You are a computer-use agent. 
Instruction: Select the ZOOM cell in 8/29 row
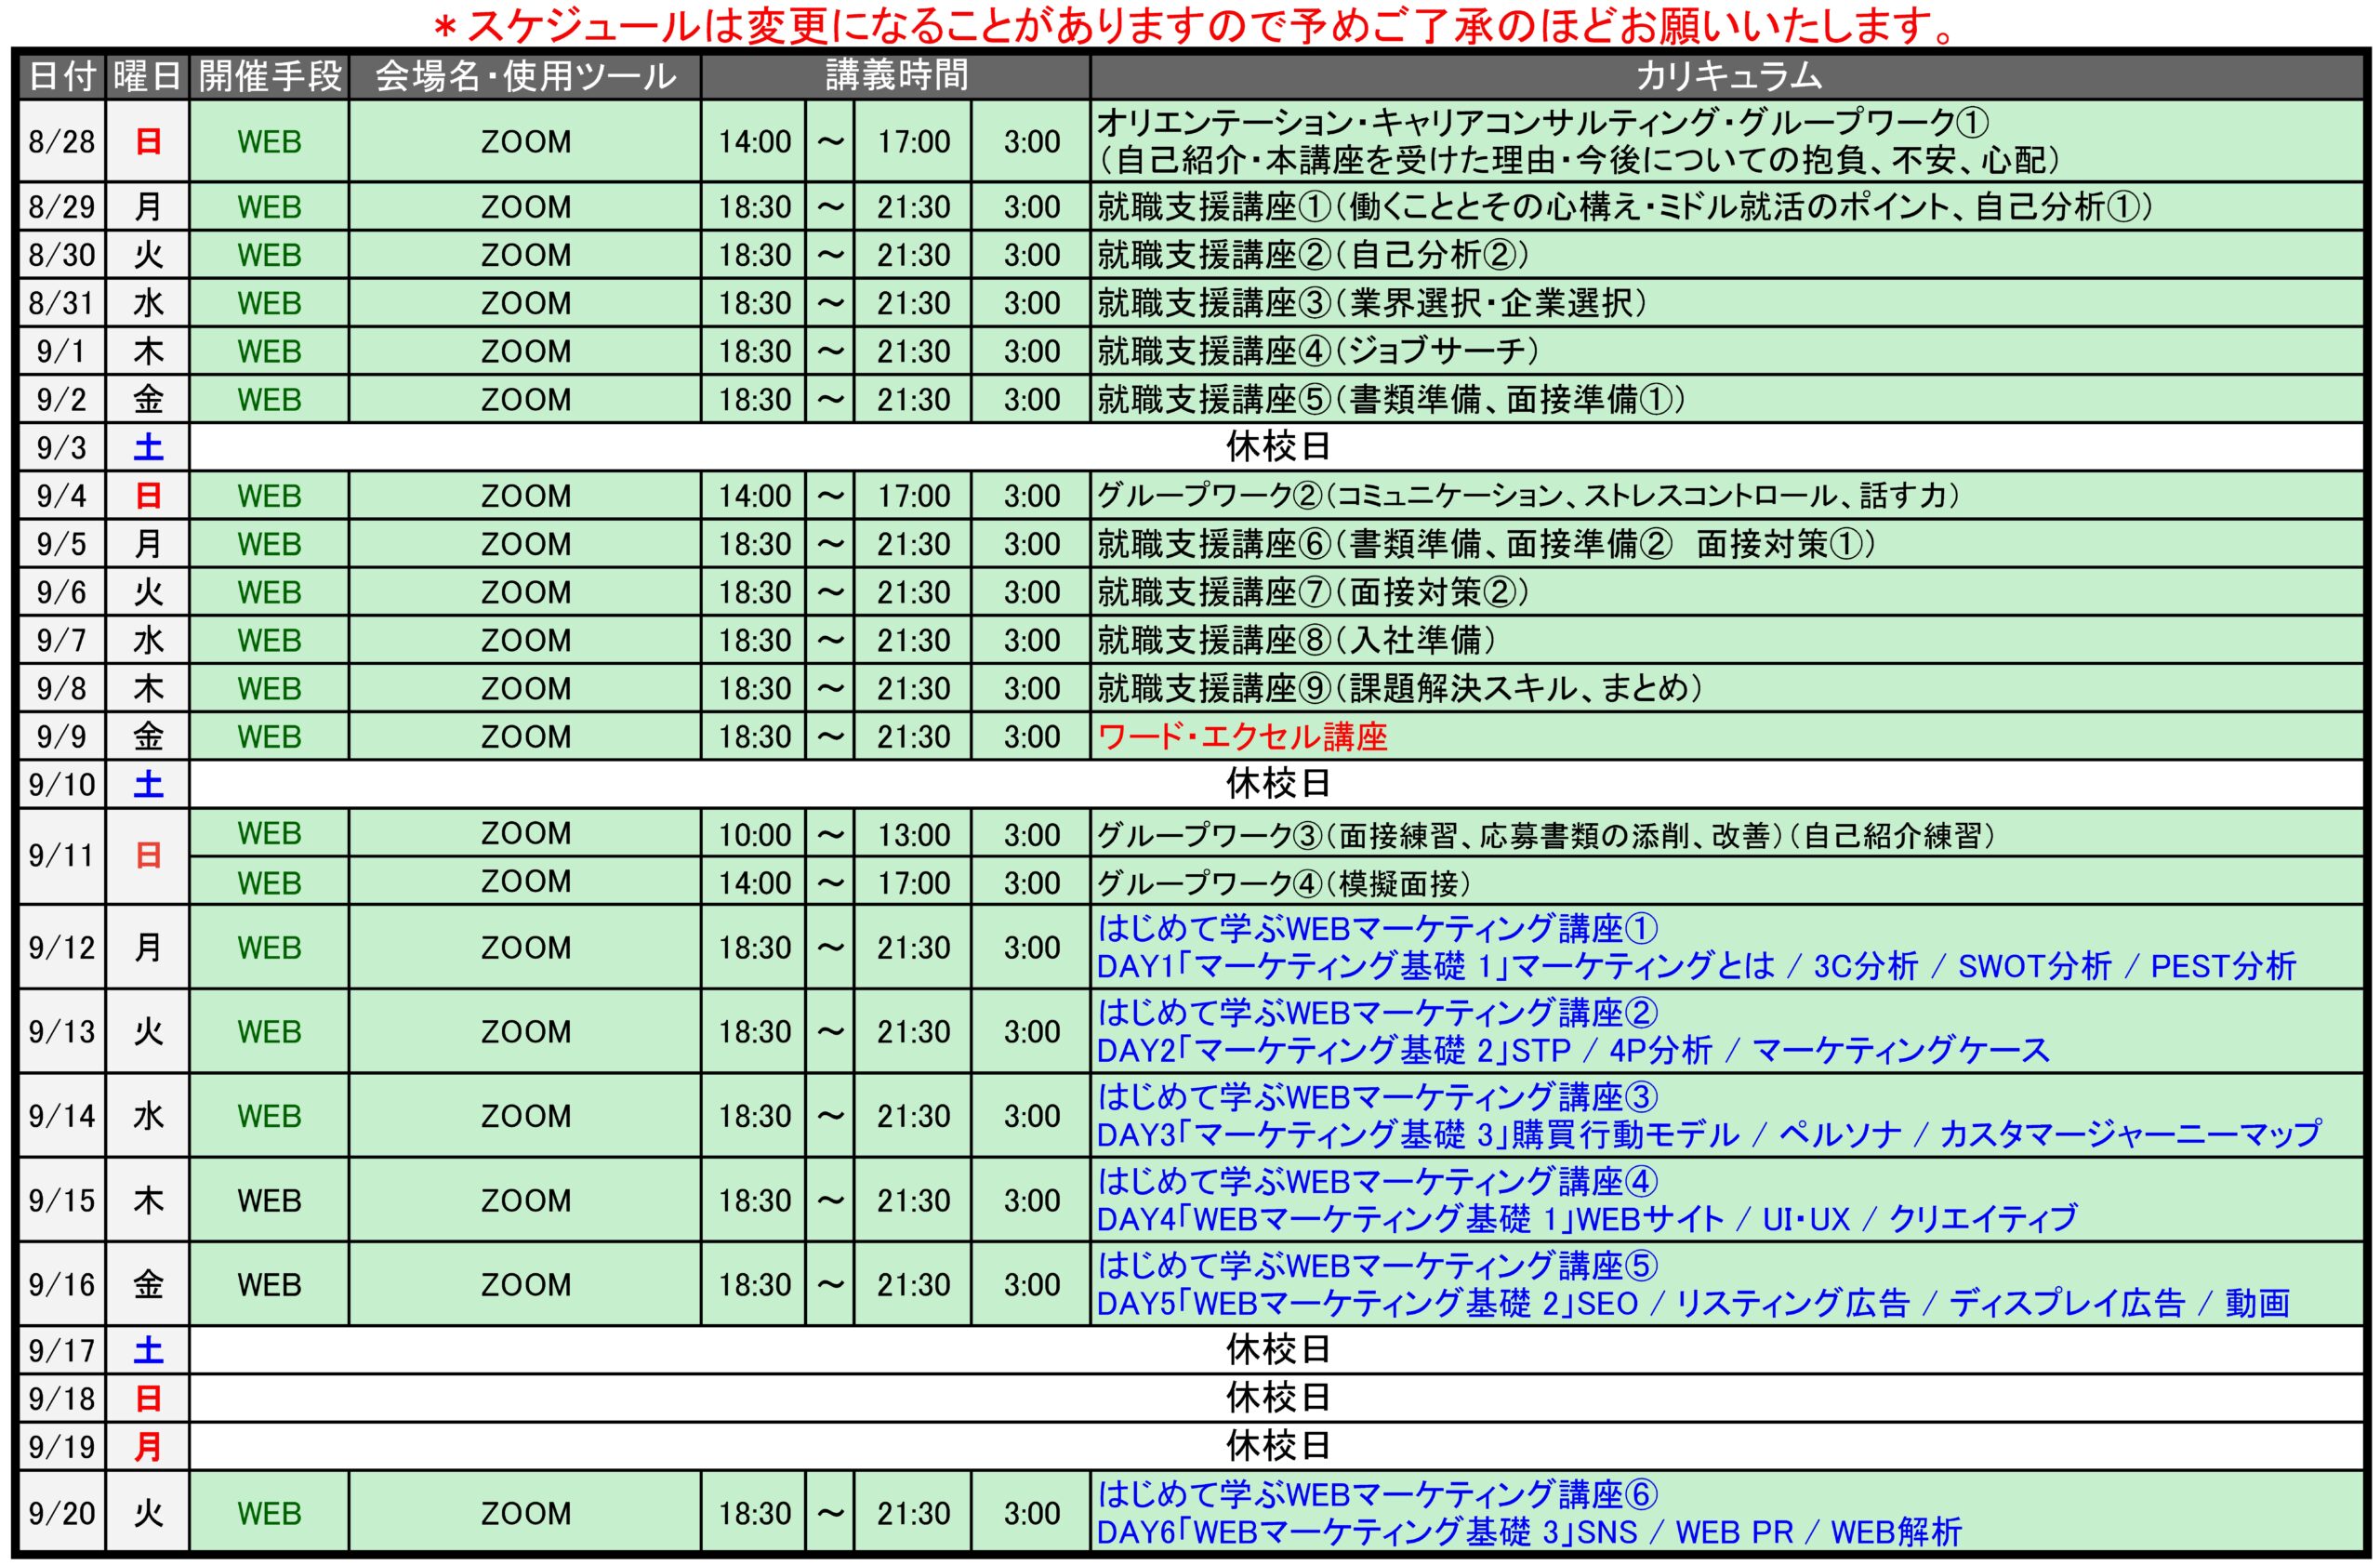525,207
